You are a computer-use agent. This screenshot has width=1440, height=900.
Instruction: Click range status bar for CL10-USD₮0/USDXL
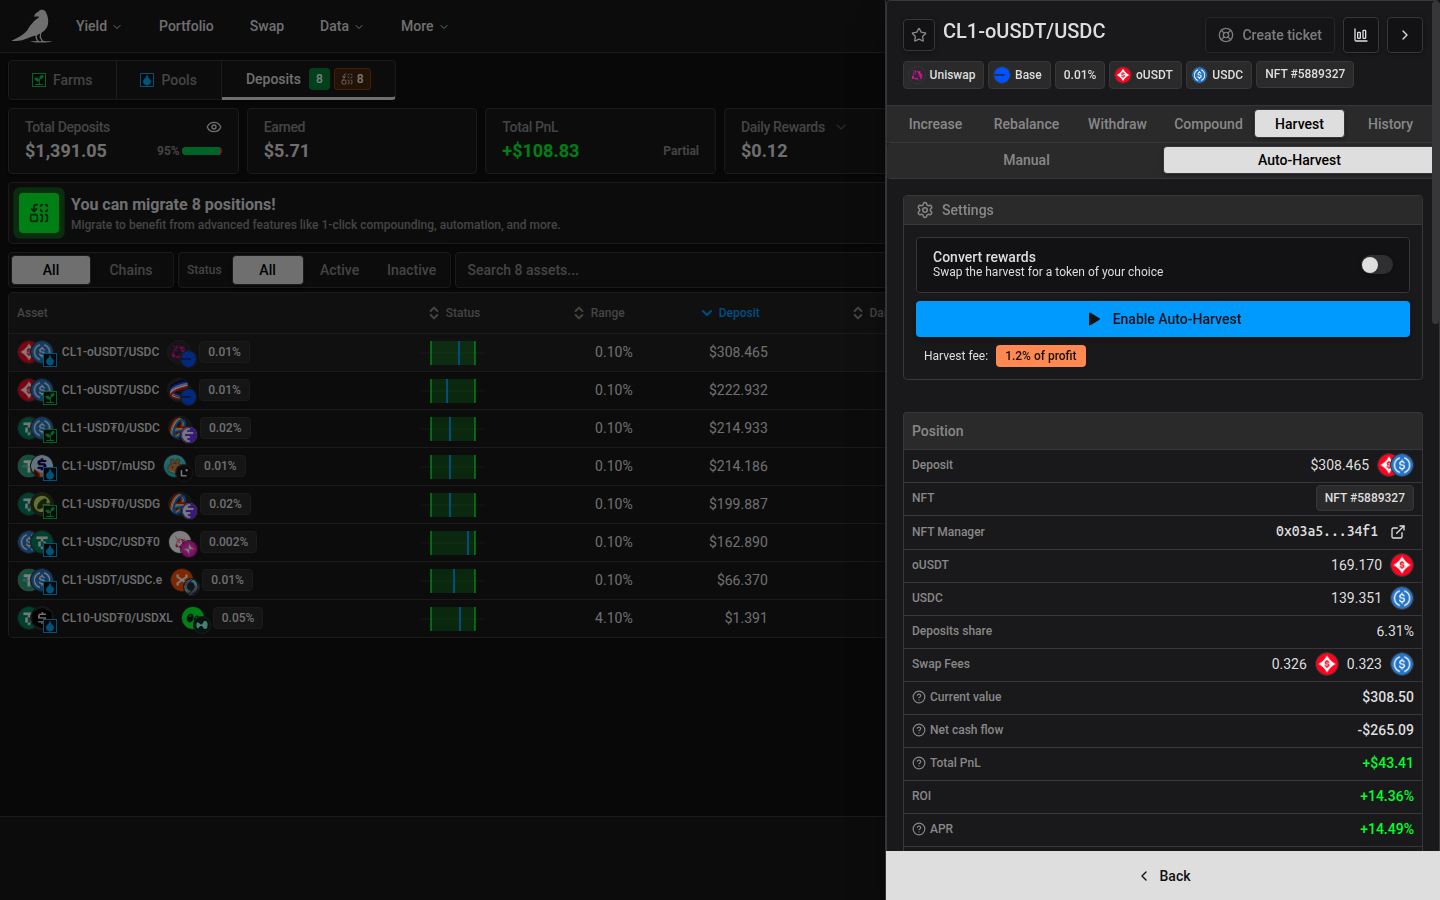tap(453, 618)
